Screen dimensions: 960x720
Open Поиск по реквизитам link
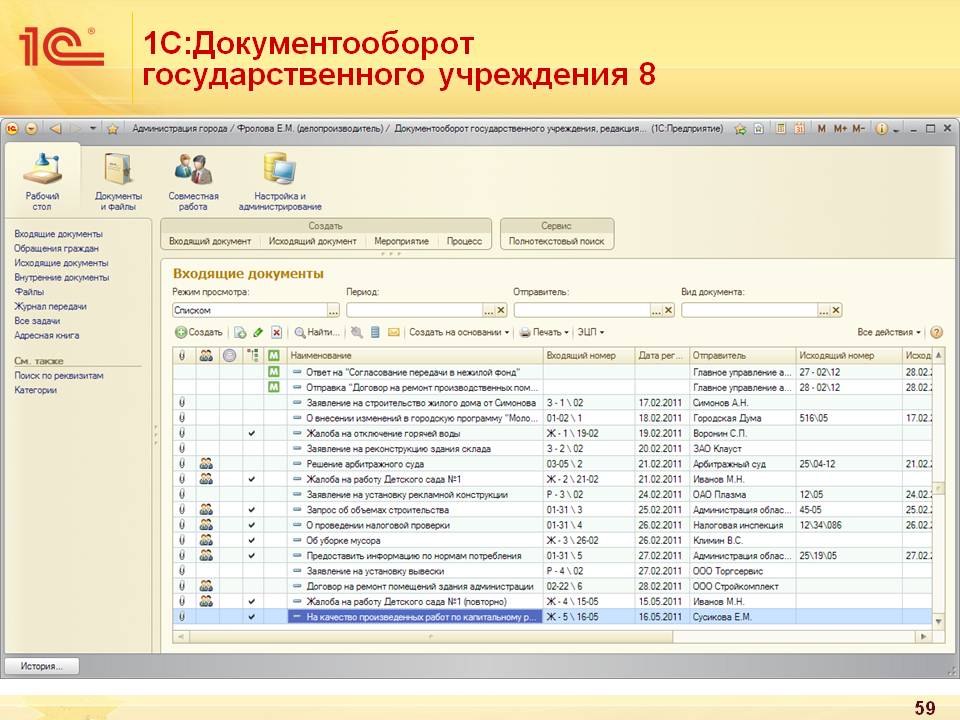coord(59,376)
